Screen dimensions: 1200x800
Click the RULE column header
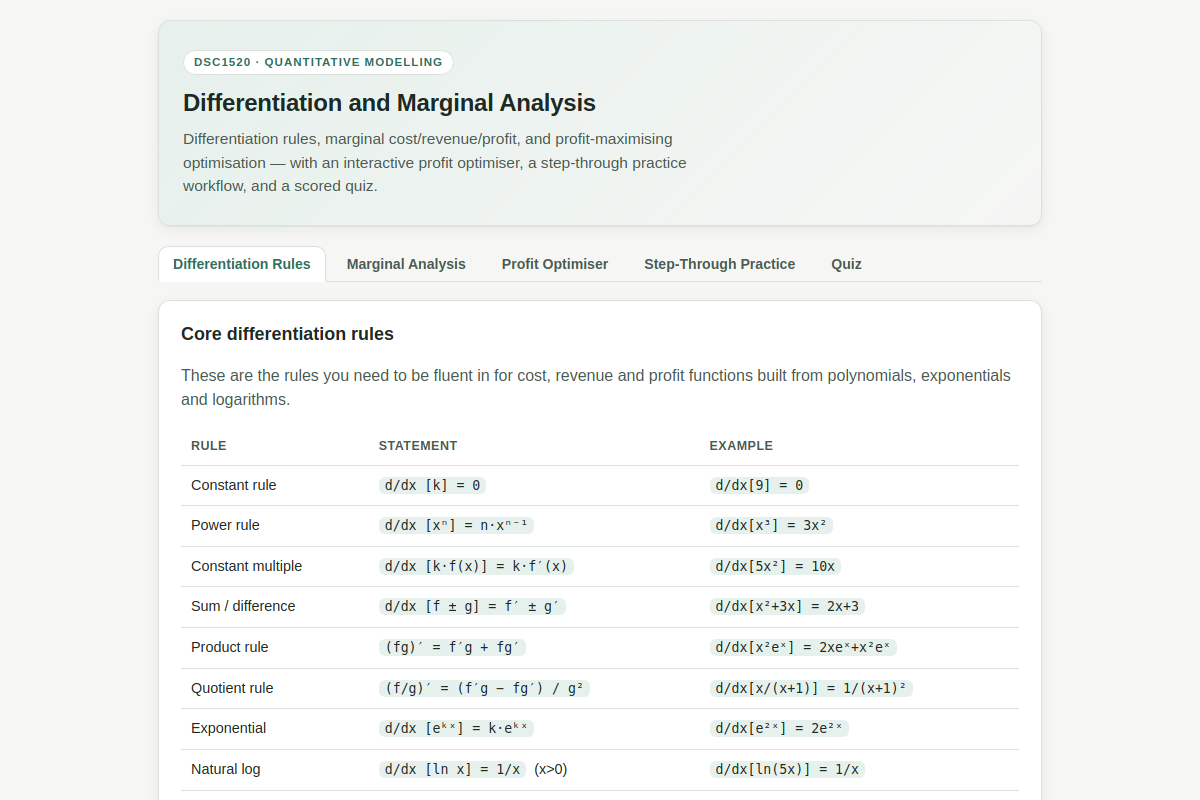(x=209, y=446)
